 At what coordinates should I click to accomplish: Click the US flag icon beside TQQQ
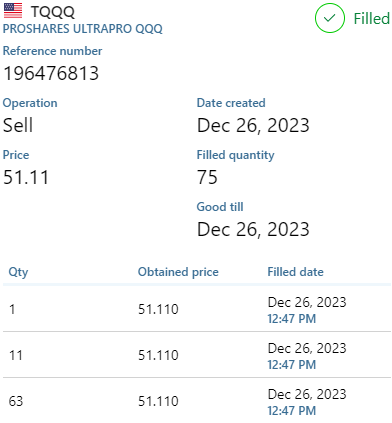tap(13, 10)
